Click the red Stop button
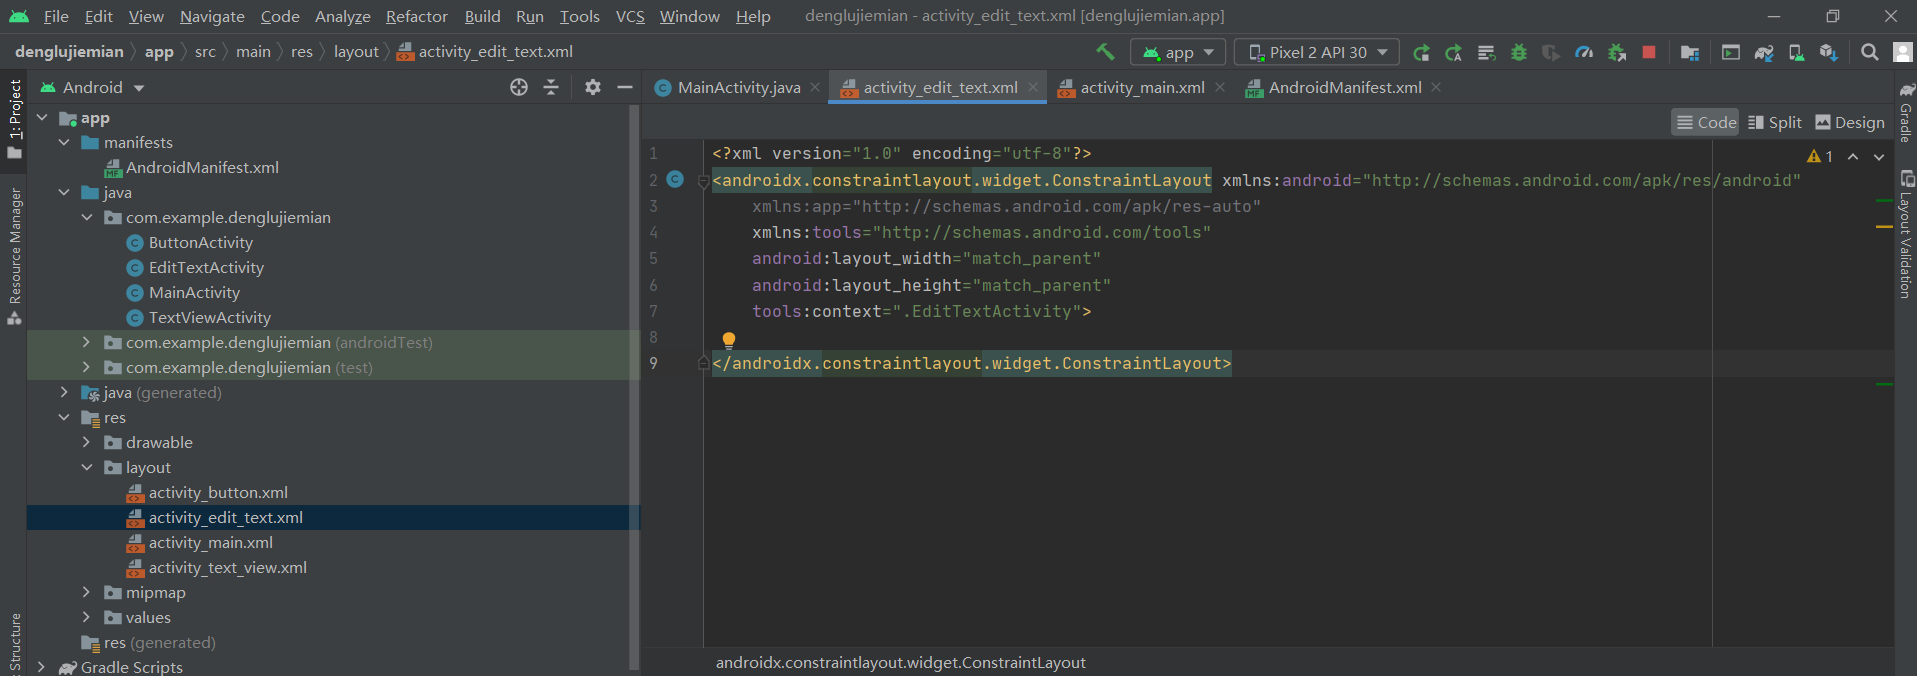The width and height of the screenshot is (1917, 676). [x=1649, y=52]
